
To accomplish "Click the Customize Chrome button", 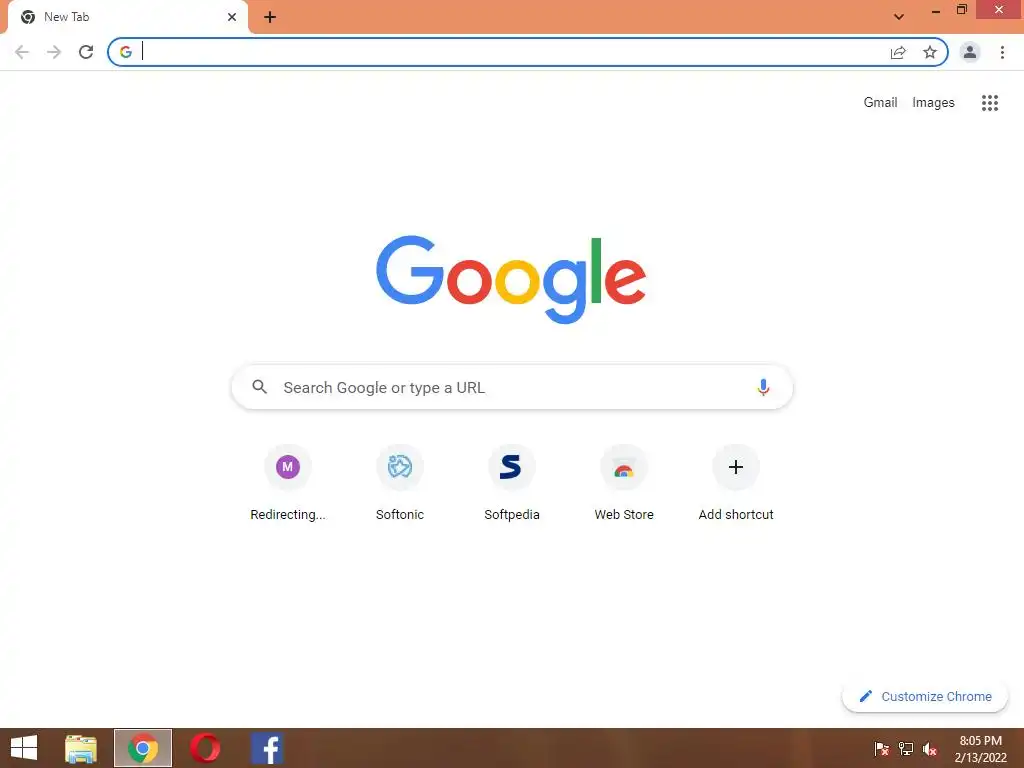I will point(925,696).
